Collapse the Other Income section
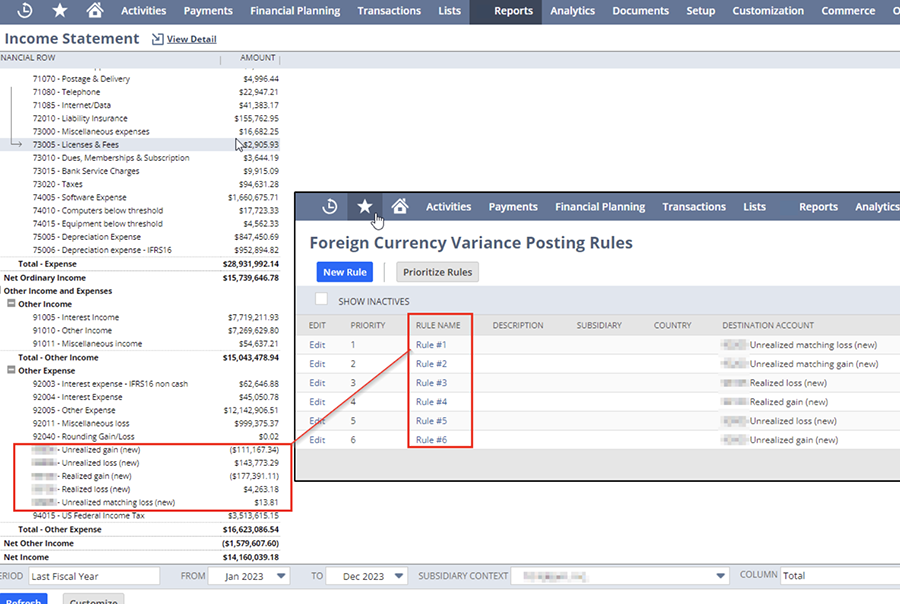 pos(12,304)
